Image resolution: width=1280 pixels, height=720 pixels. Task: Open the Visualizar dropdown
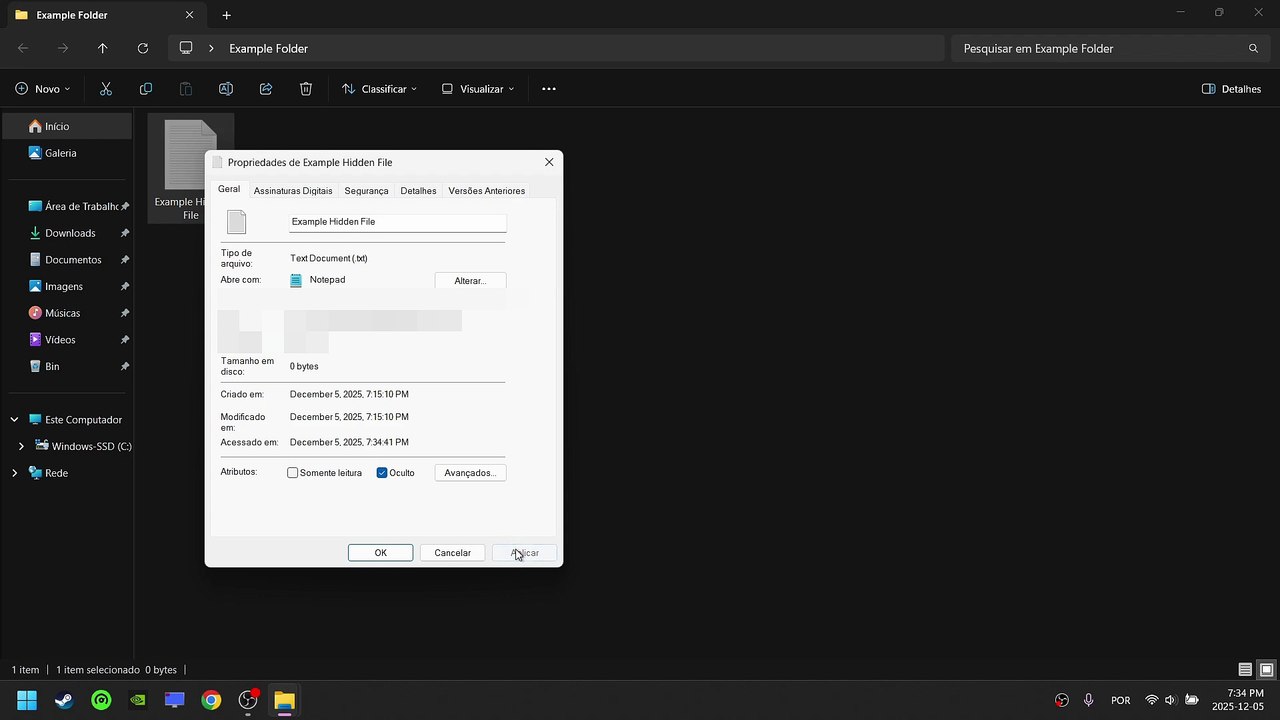478,89
